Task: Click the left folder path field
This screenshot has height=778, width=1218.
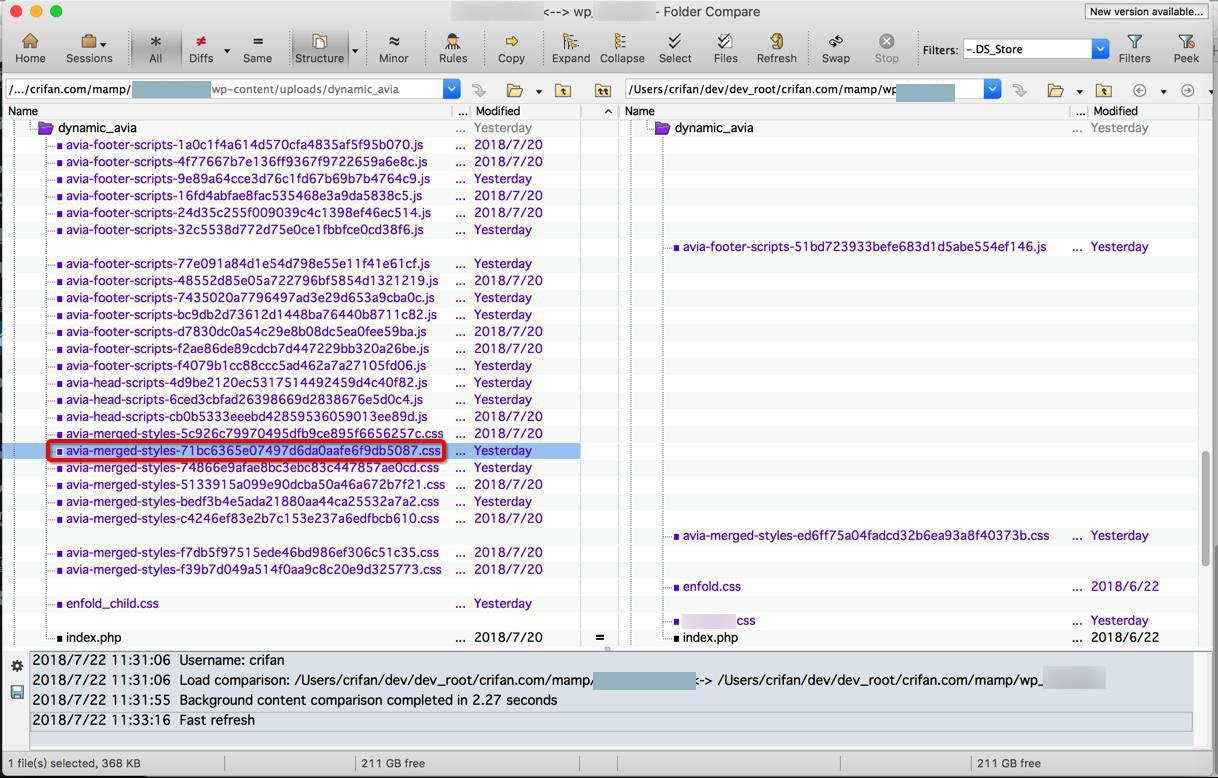Action: click(x=224, y=89)
